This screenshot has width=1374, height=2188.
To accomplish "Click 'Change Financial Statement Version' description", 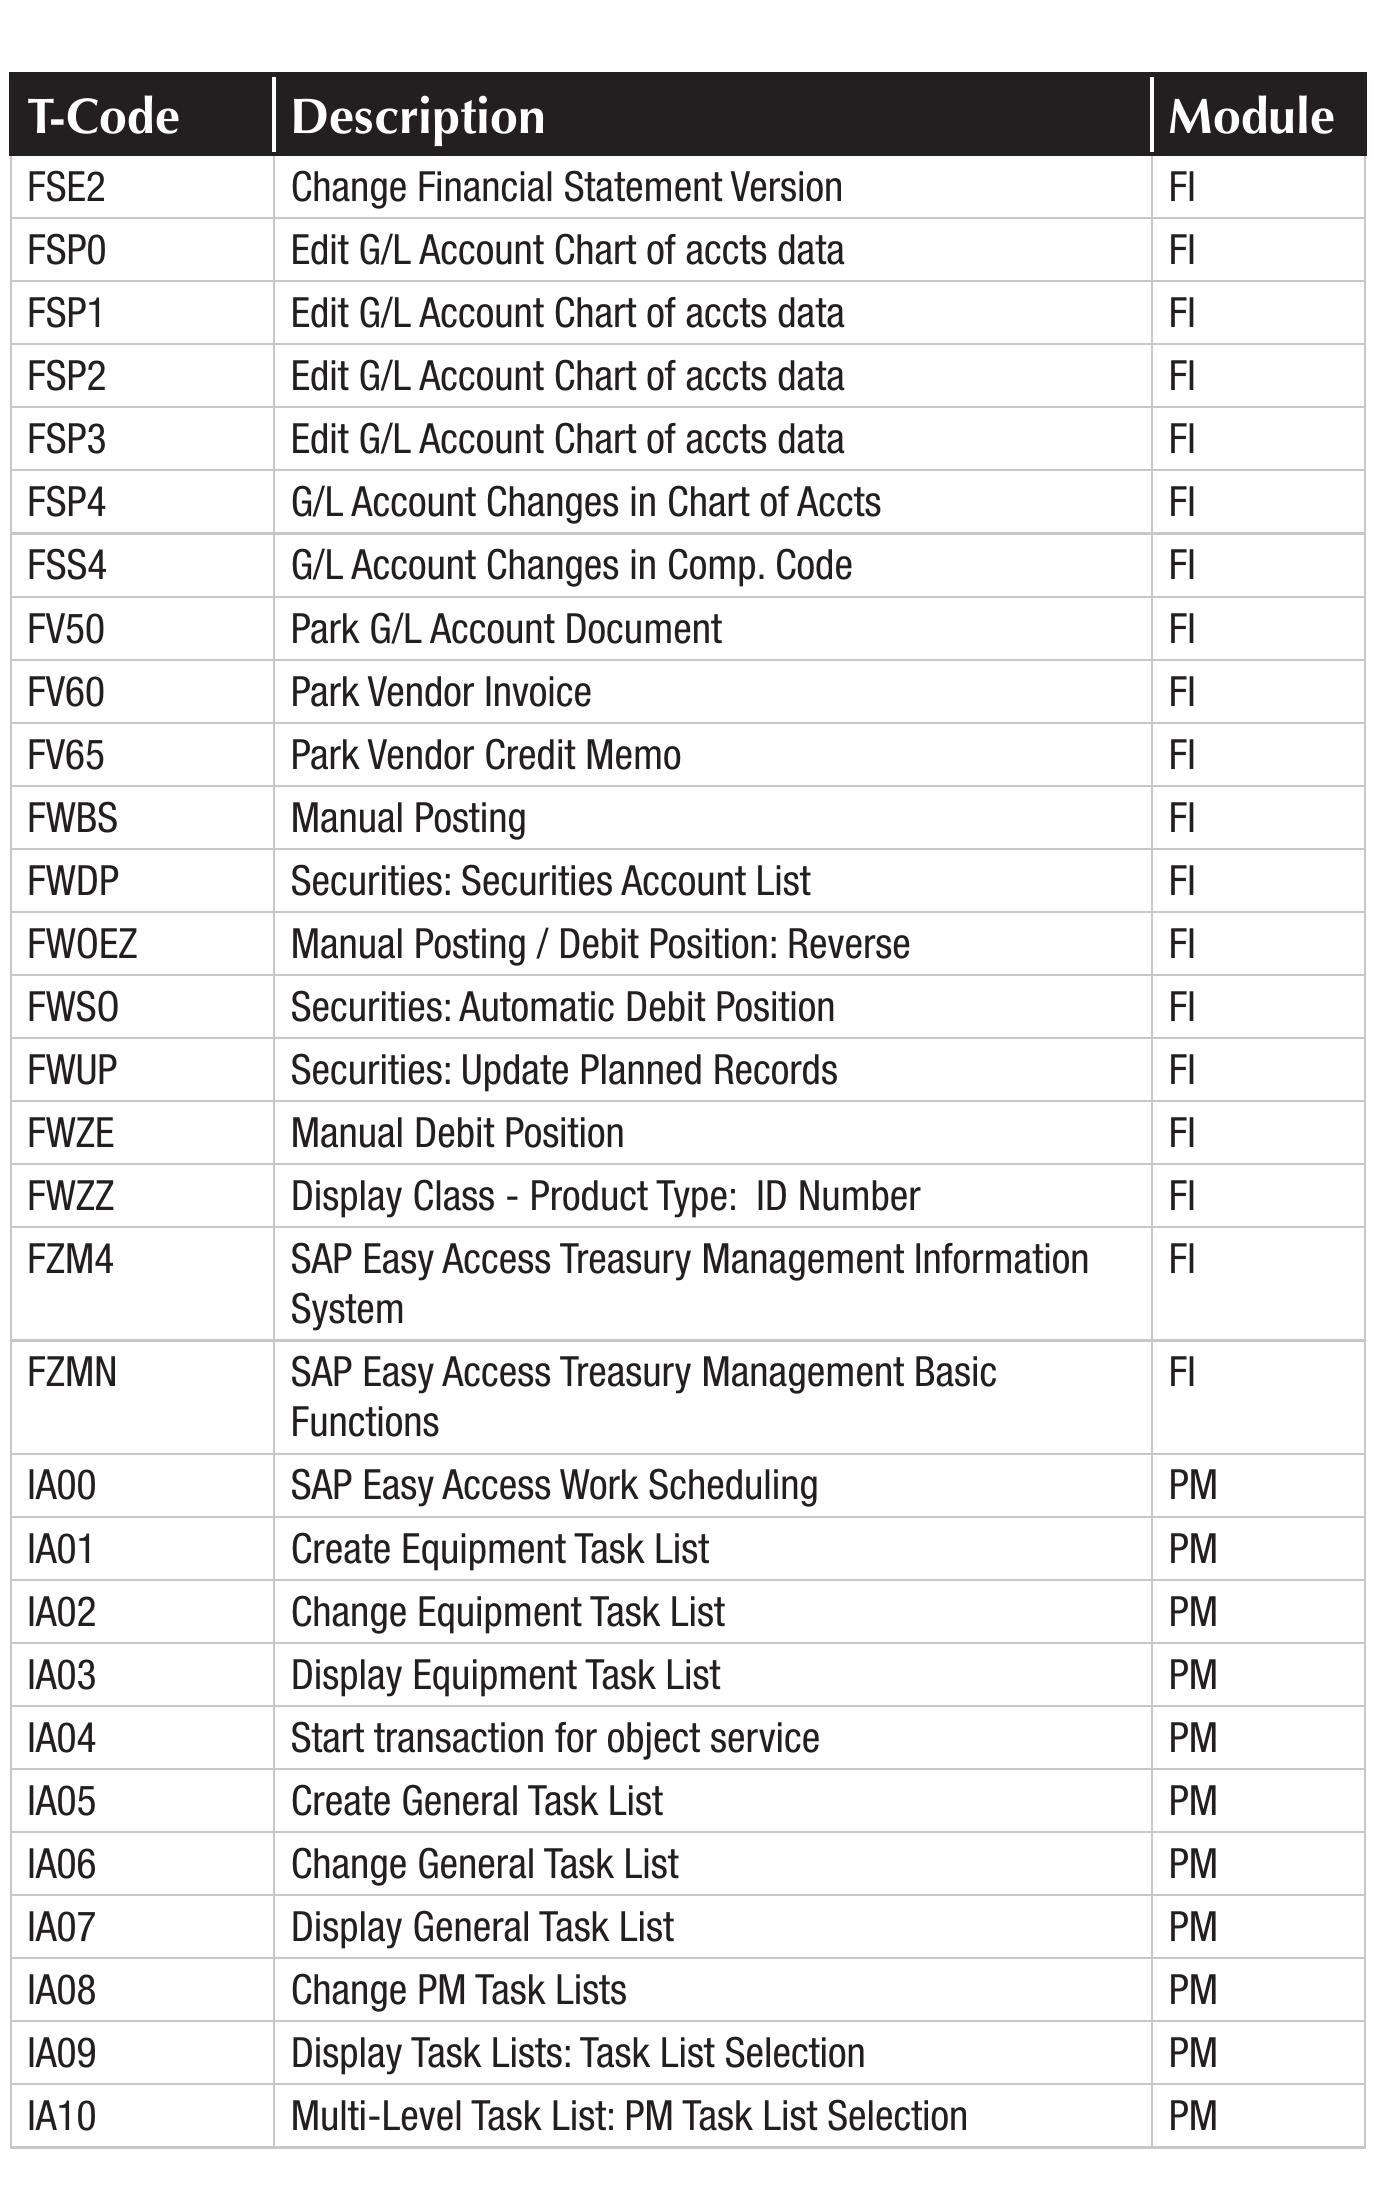I will pos(566,188).
